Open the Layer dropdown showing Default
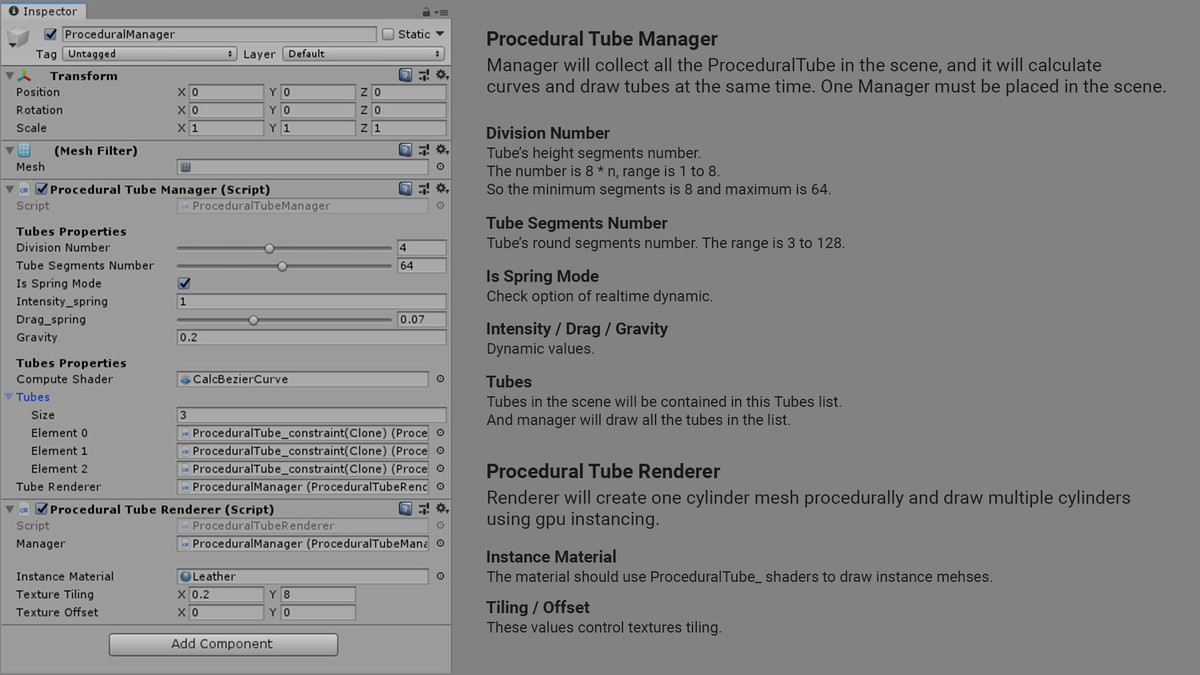Screen dimensions: 1200x675 point(364,54)
